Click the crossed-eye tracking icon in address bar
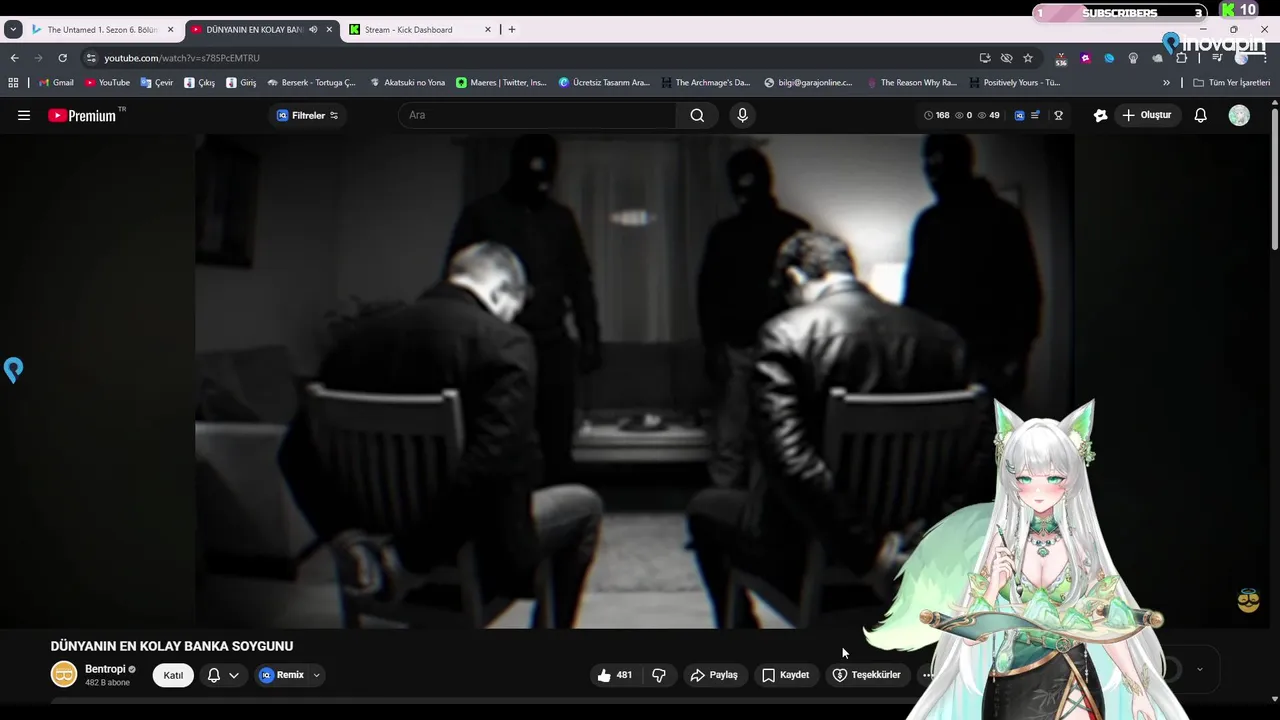The image size is (1280, 720). click(1006, 58)
